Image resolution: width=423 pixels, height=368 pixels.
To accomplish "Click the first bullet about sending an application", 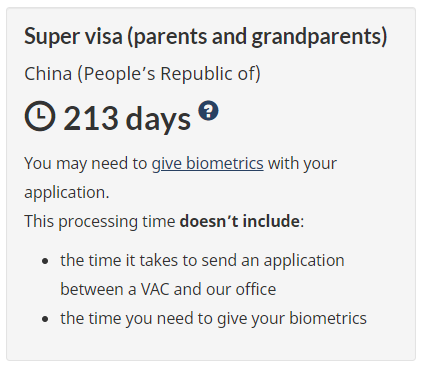I will click(202, 275).
